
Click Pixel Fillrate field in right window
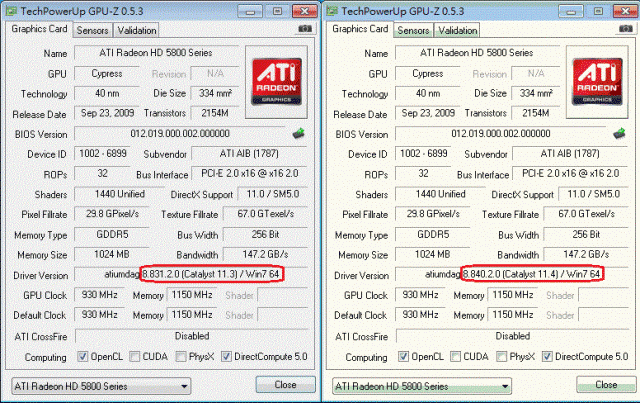(x=433, y=214)
